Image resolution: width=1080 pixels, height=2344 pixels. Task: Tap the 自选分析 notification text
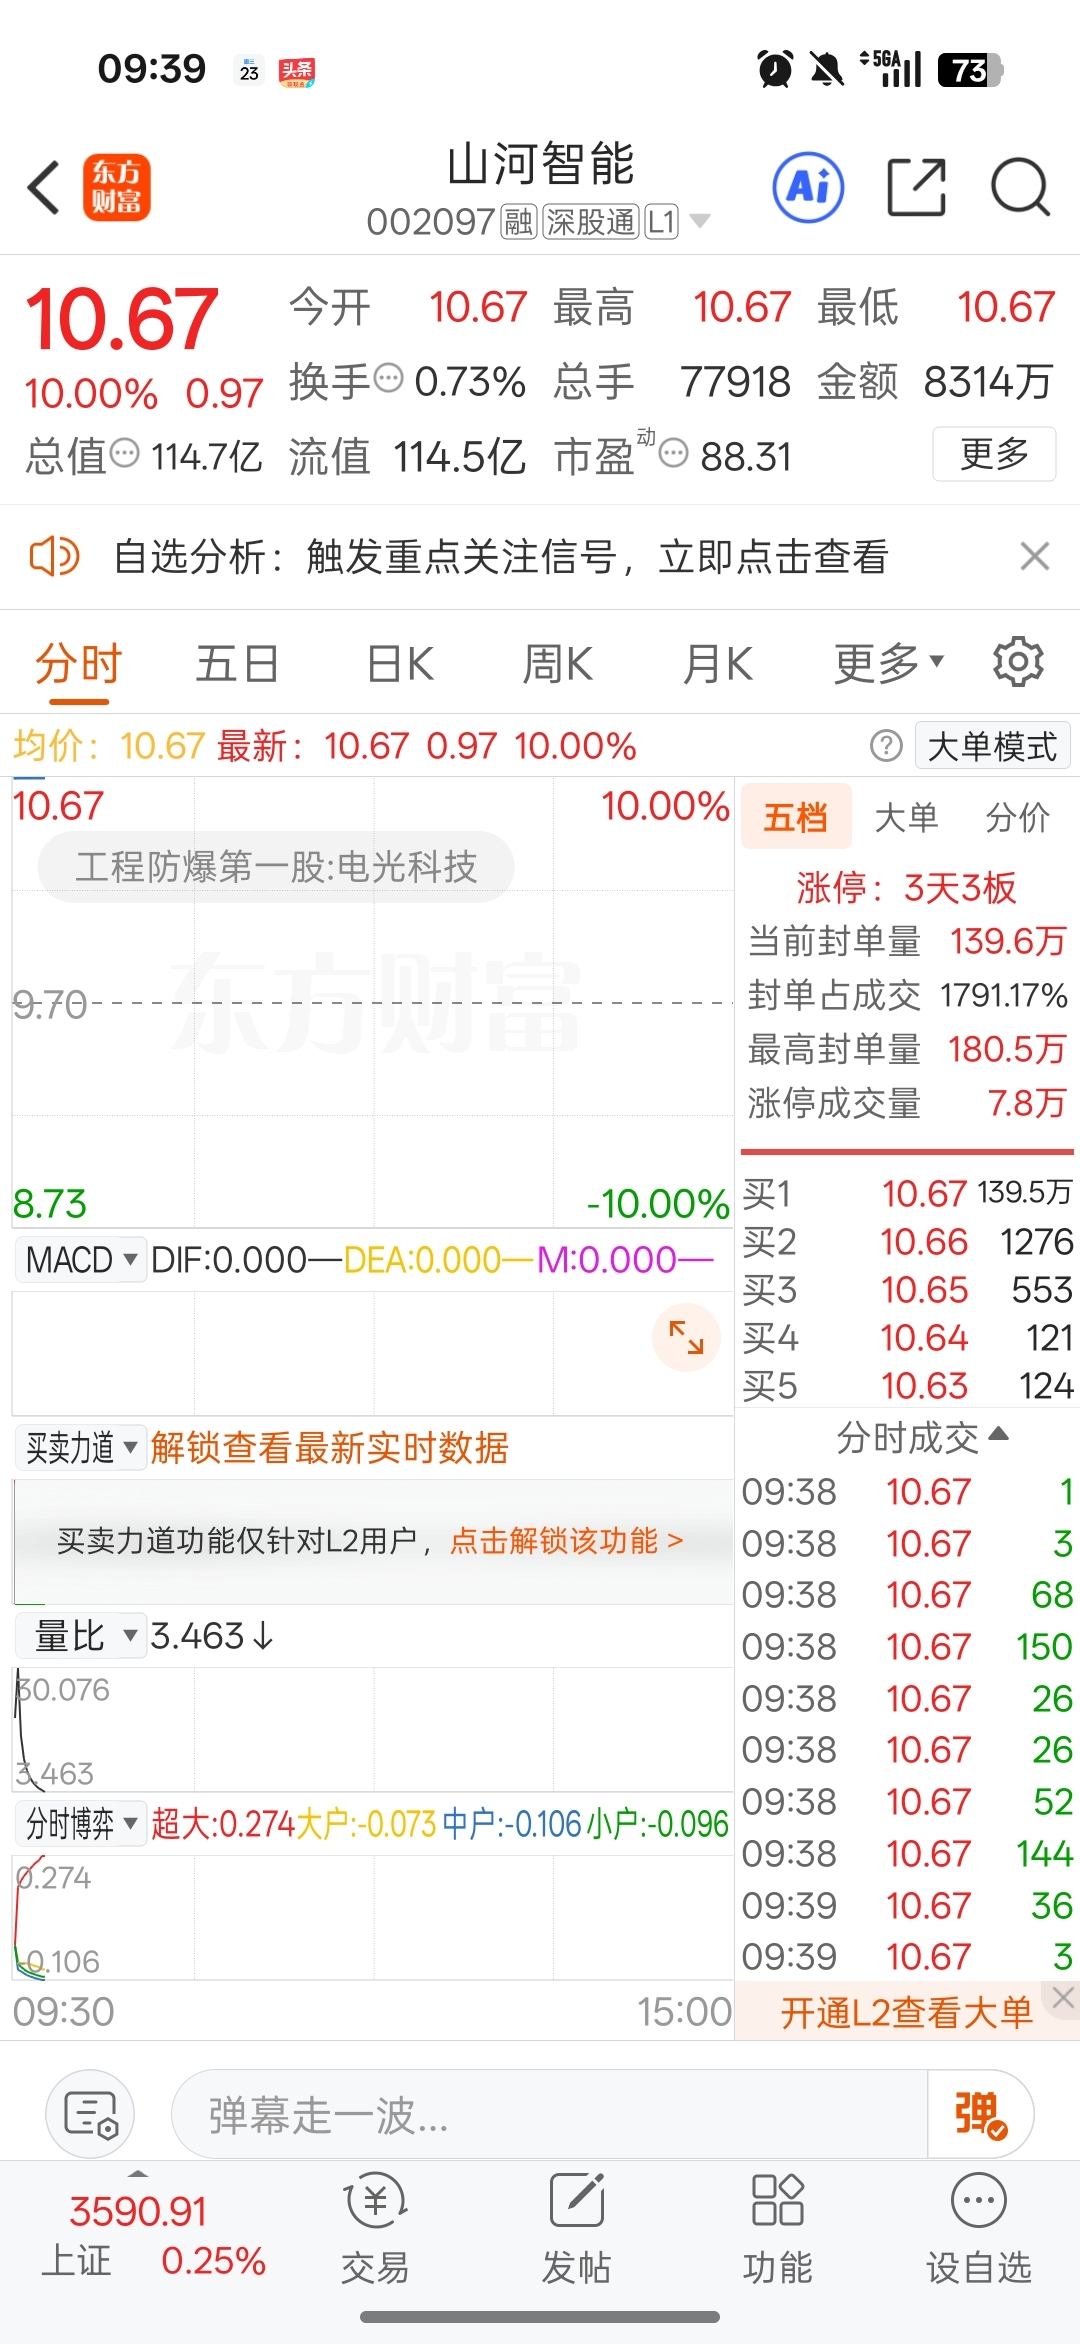click(501, 556)
